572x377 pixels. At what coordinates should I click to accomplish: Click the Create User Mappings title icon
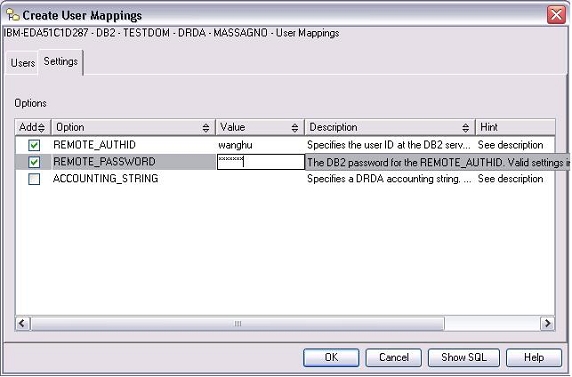coord(13,15)
